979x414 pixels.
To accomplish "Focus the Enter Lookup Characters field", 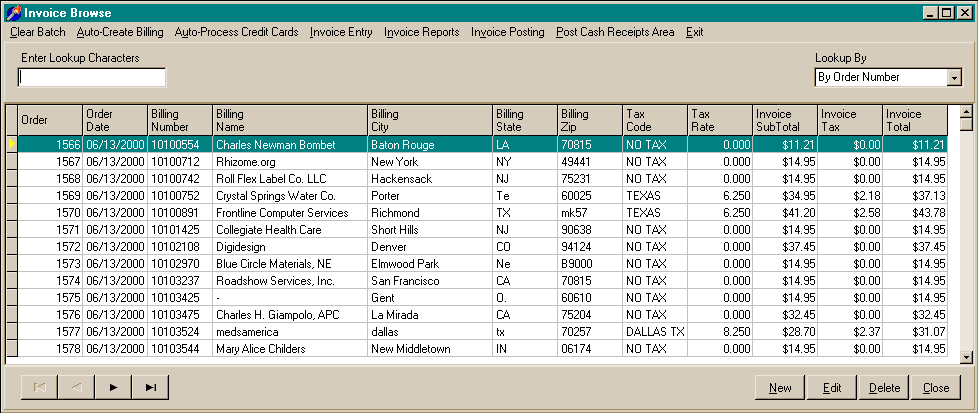I will 92,78.
